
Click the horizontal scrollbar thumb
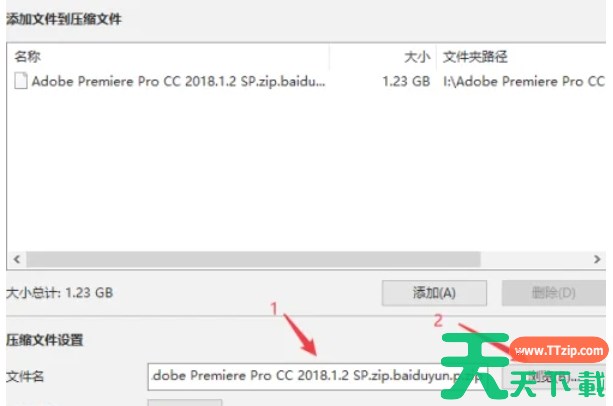pos(253,259)
